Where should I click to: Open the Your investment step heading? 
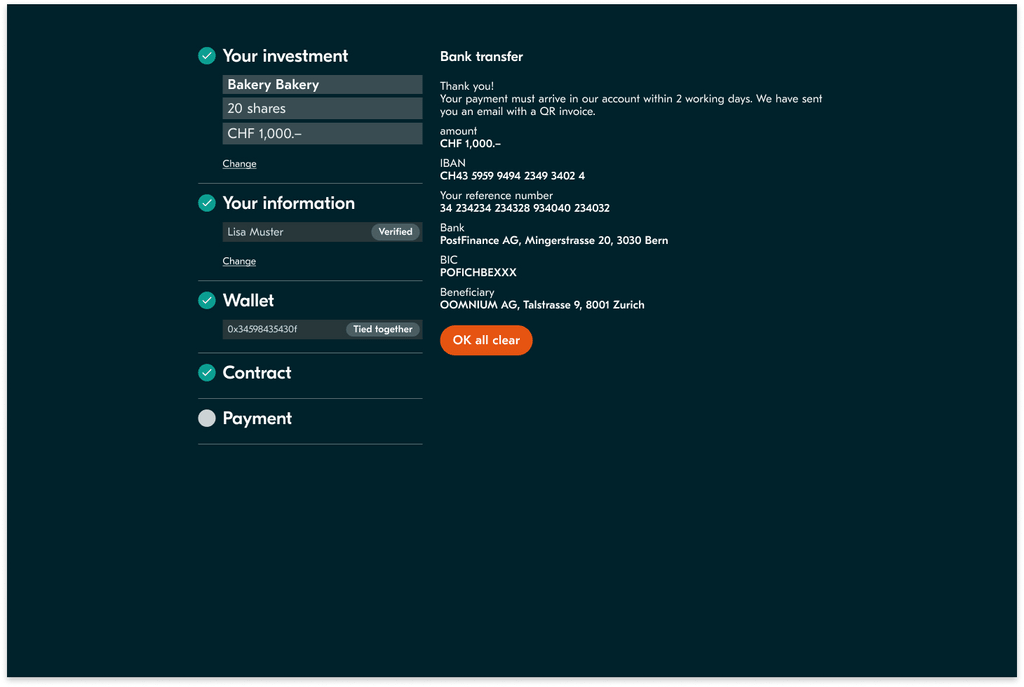[x=285, y=56]
